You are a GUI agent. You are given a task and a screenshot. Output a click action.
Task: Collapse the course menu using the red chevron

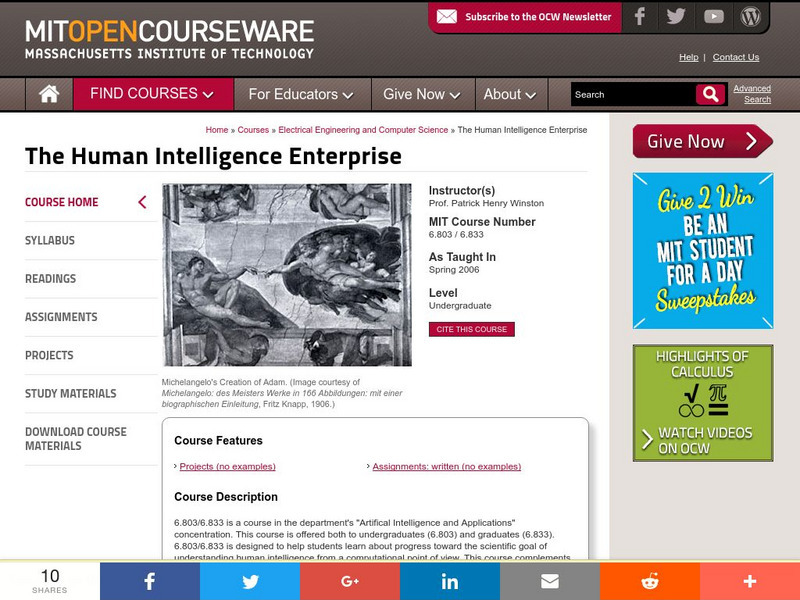(x=142, y=202)
